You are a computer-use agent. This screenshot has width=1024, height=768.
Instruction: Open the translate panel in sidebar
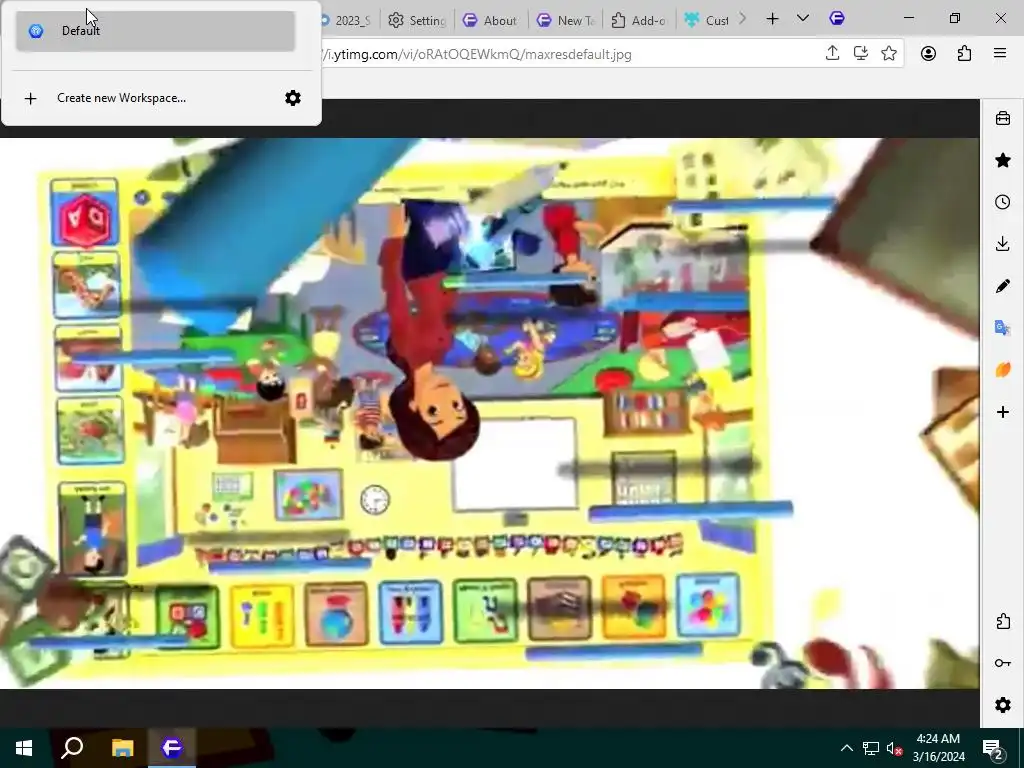[x=1002, y=327]
